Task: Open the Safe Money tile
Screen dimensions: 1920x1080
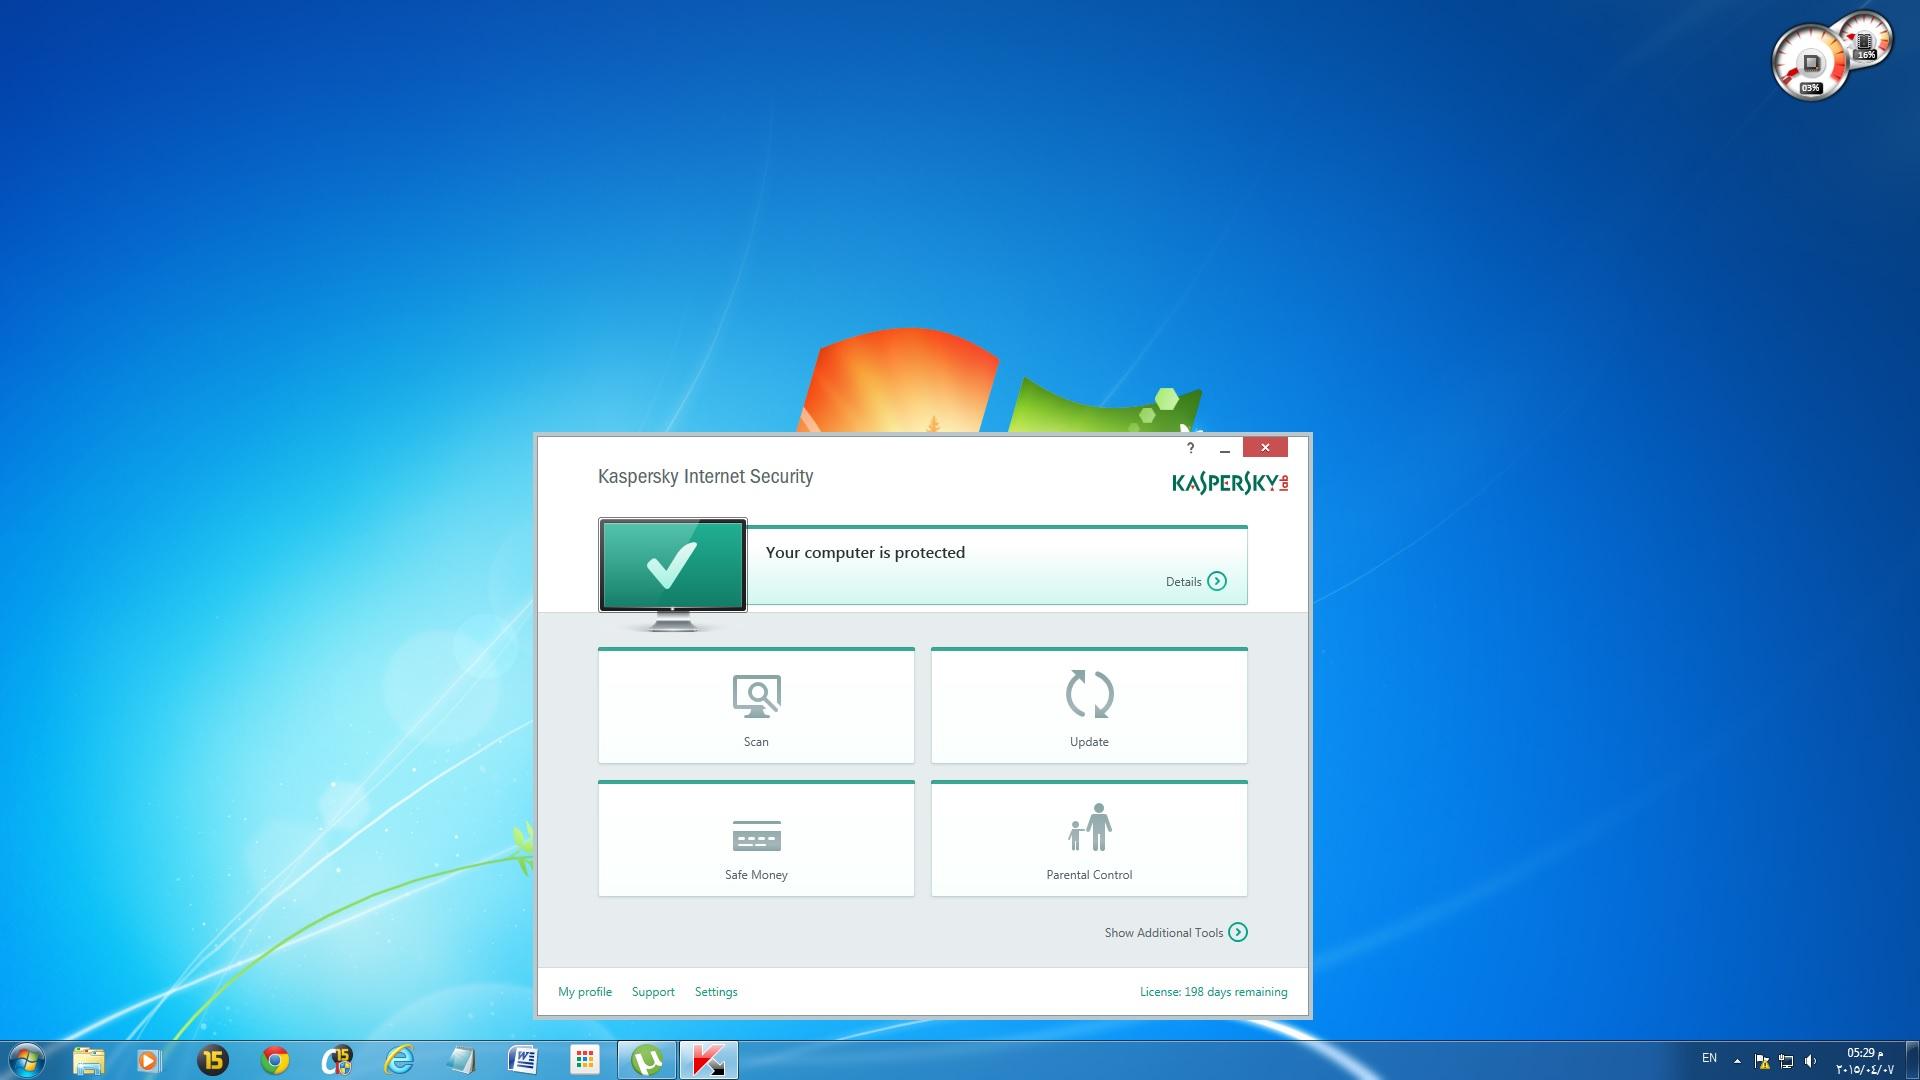Action: 756,839
